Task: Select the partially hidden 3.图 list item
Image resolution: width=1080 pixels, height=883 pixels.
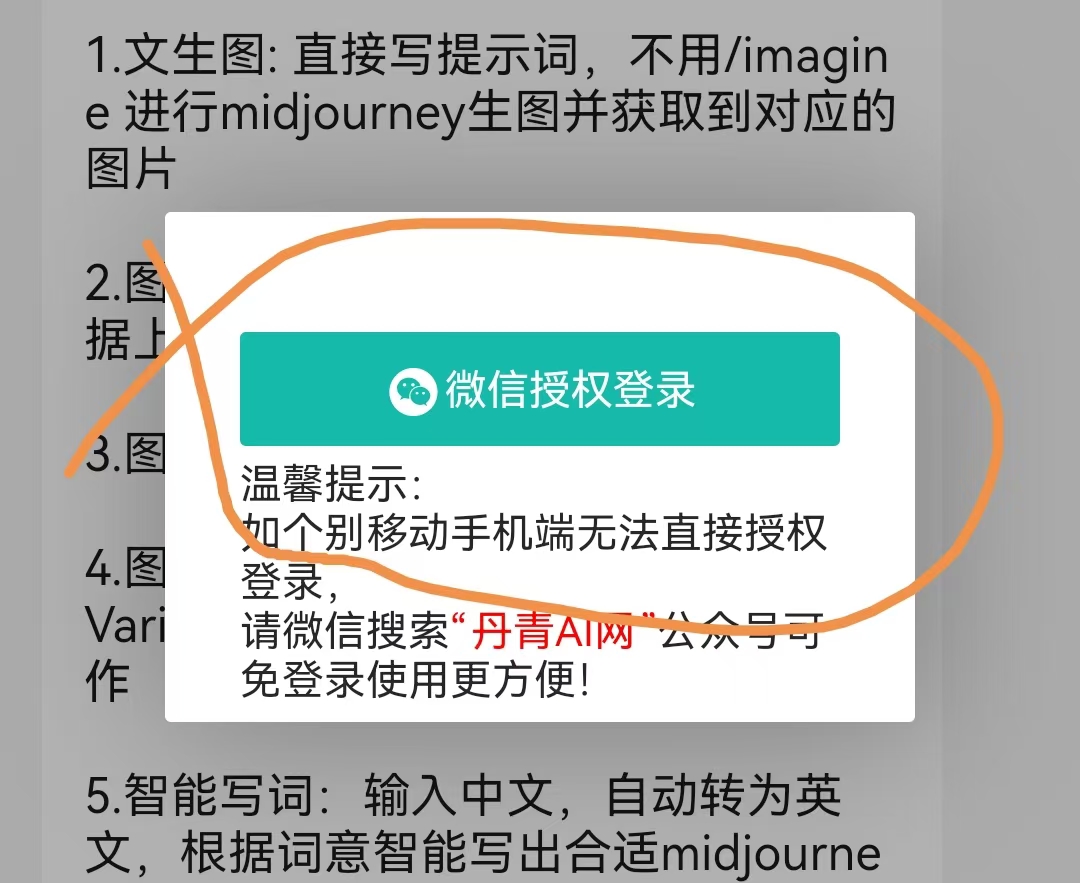Action: pyautogui.click(x=125, y=455)
